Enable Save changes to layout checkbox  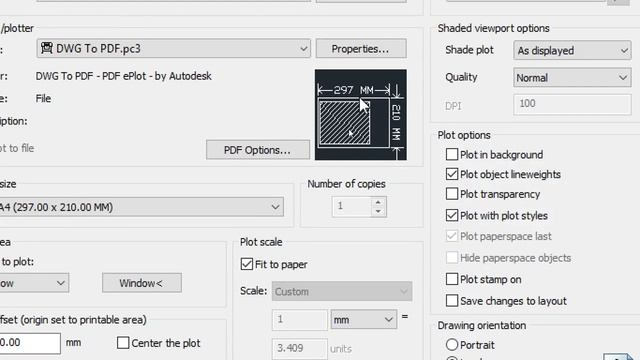452,301
